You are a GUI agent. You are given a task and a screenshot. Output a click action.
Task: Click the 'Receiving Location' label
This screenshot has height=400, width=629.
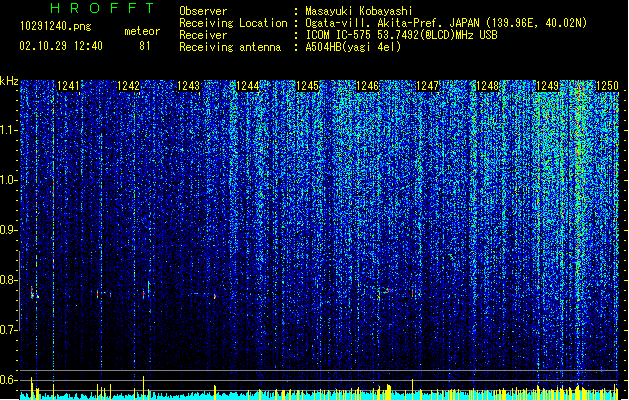233,23
